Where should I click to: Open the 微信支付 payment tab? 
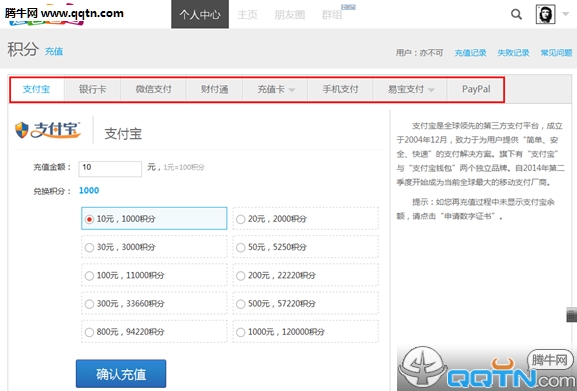pos(153,89)
